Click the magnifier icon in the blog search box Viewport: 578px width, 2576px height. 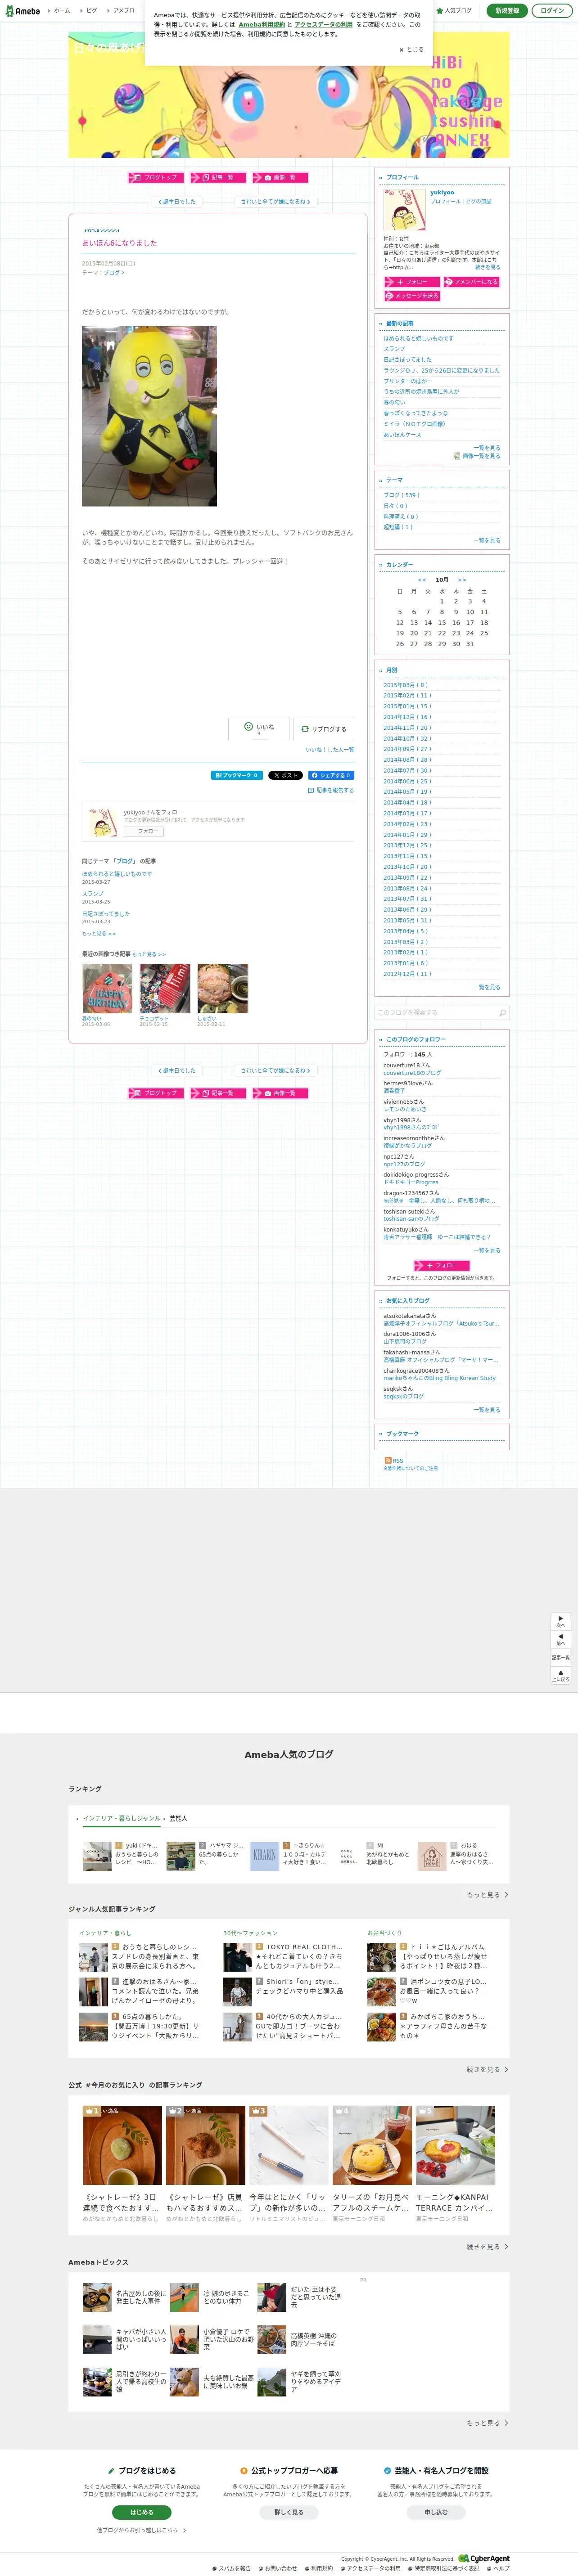[502, 1012]
